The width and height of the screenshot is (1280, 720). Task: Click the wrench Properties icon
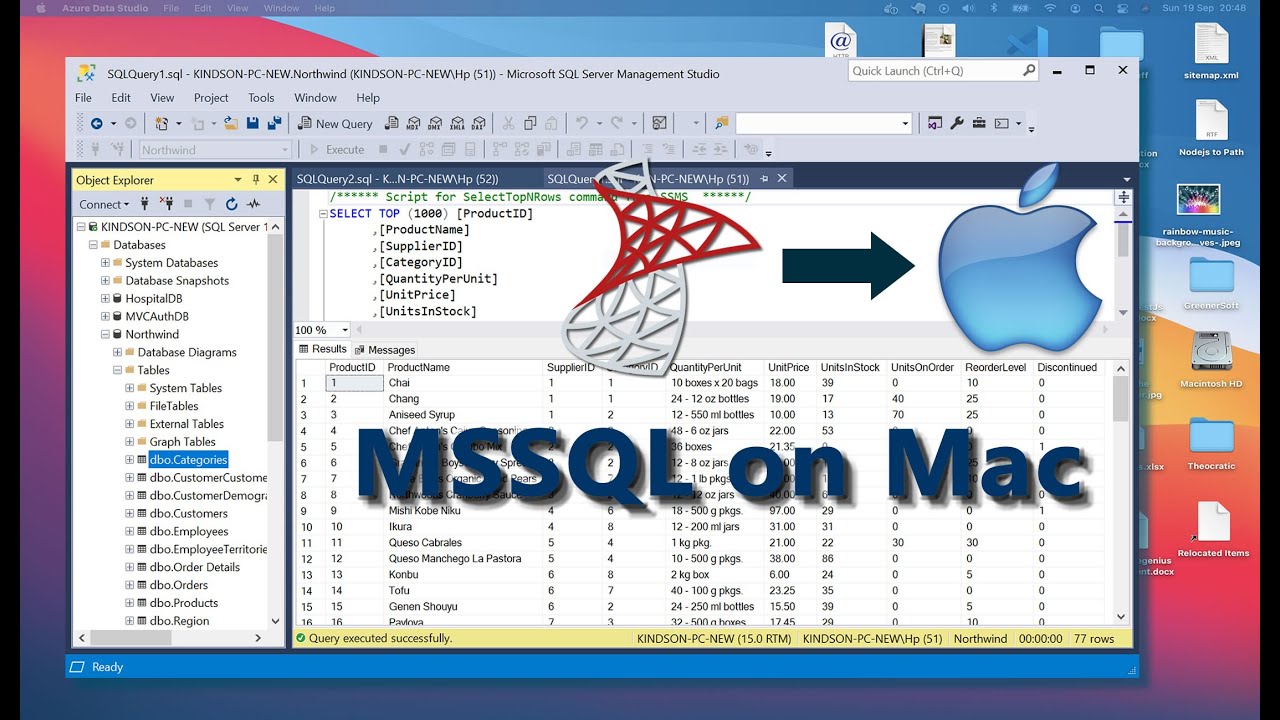957,123
